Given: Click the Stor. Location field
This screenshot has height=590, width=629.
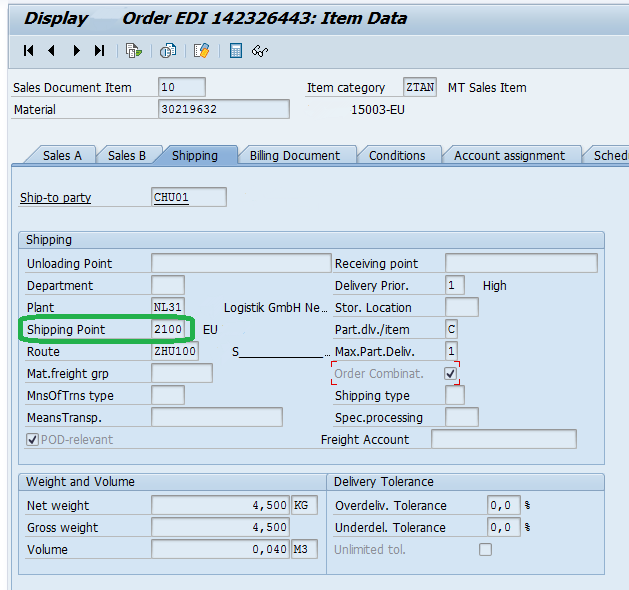Looking at the screenshot, I should click(x=462, y=307).
